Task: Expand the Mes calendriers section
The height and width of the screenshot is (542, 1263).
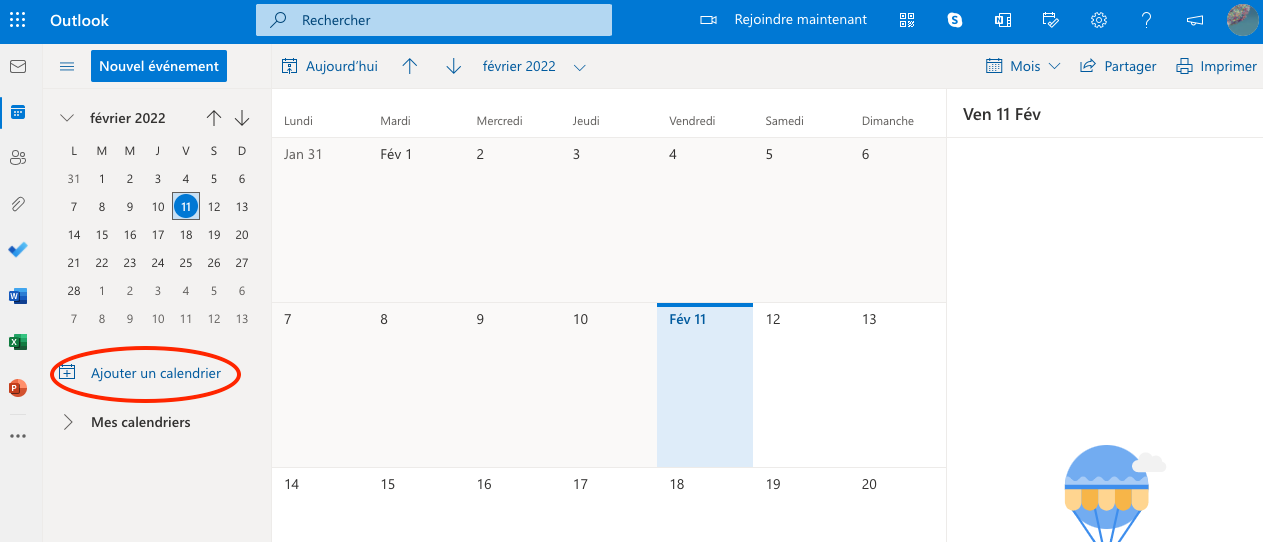Action: 68,422
